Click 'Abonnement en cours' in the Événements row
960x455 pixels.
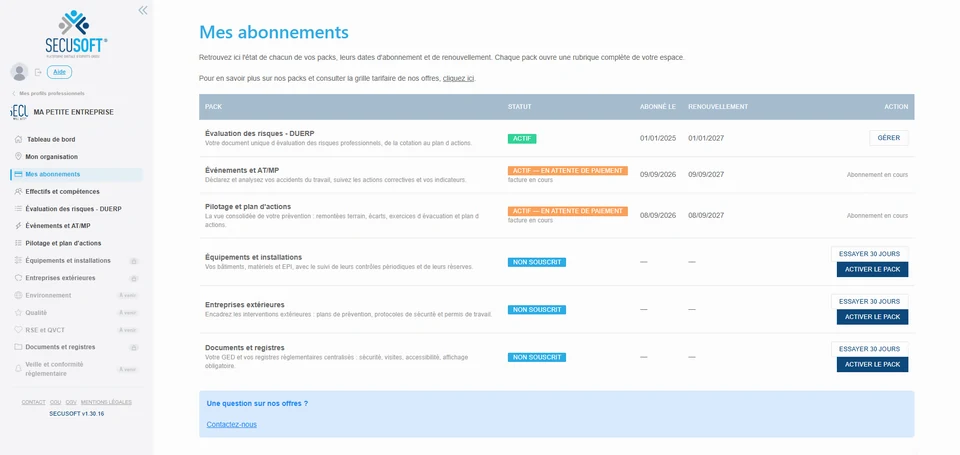coord(877,175)
